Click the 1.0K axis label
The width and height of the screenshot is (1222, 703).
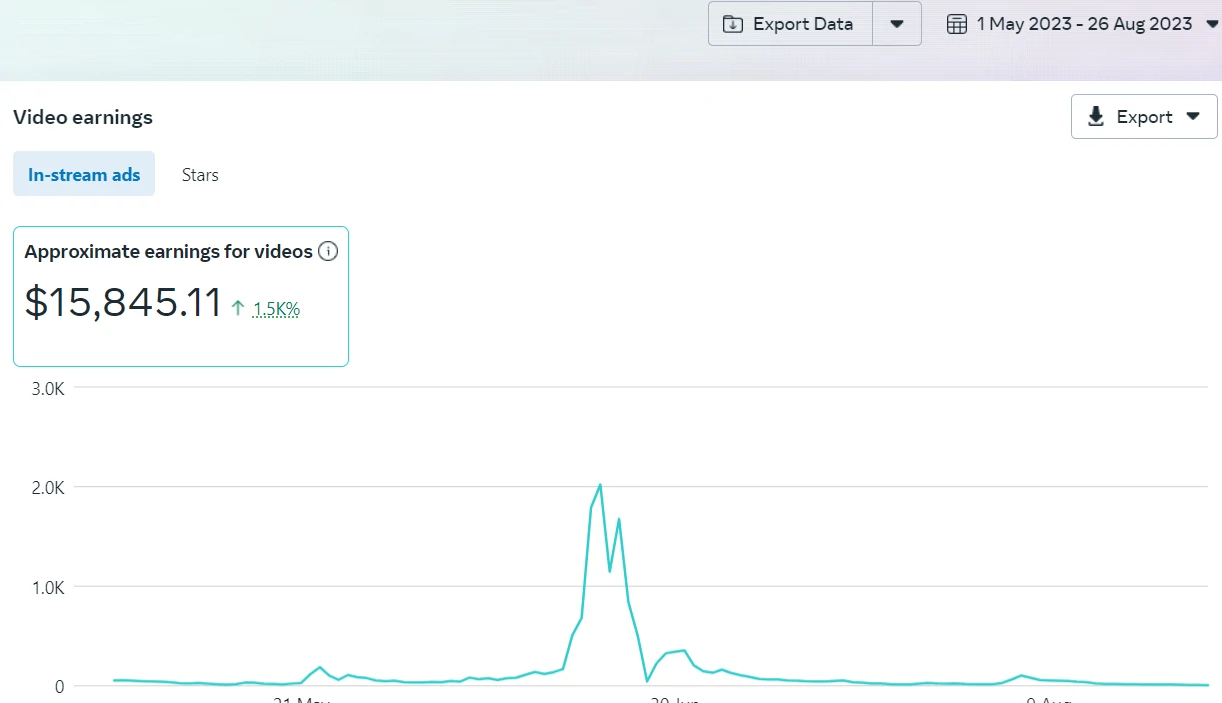tap(47, 586)
